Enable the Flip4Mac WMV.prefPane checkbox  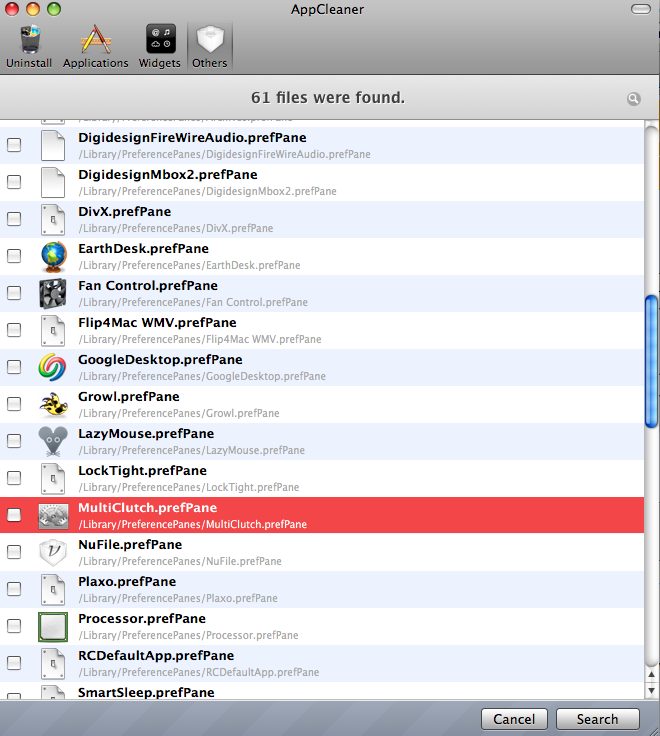tap(14, 330)
